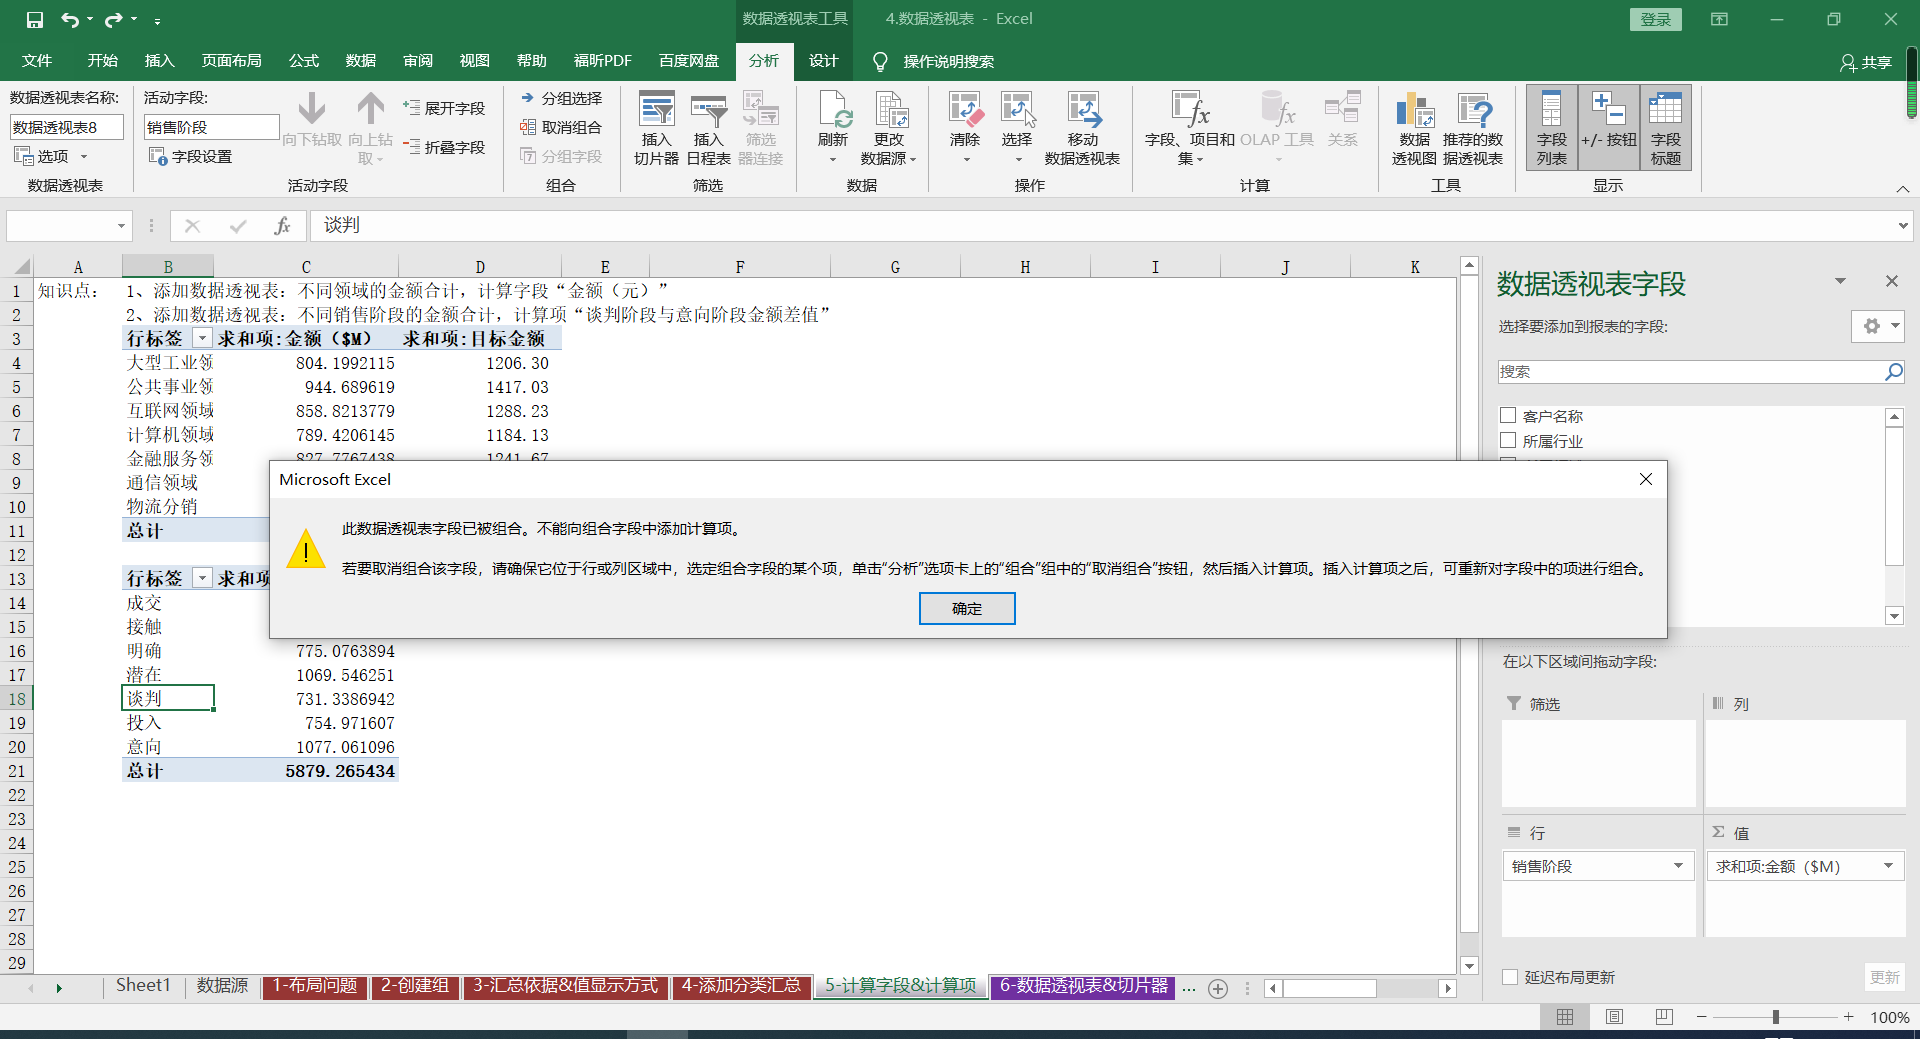Screen dimensions: 1920x1039
Task: Expand the Name Box dropdown
Action: click(121, 226)
